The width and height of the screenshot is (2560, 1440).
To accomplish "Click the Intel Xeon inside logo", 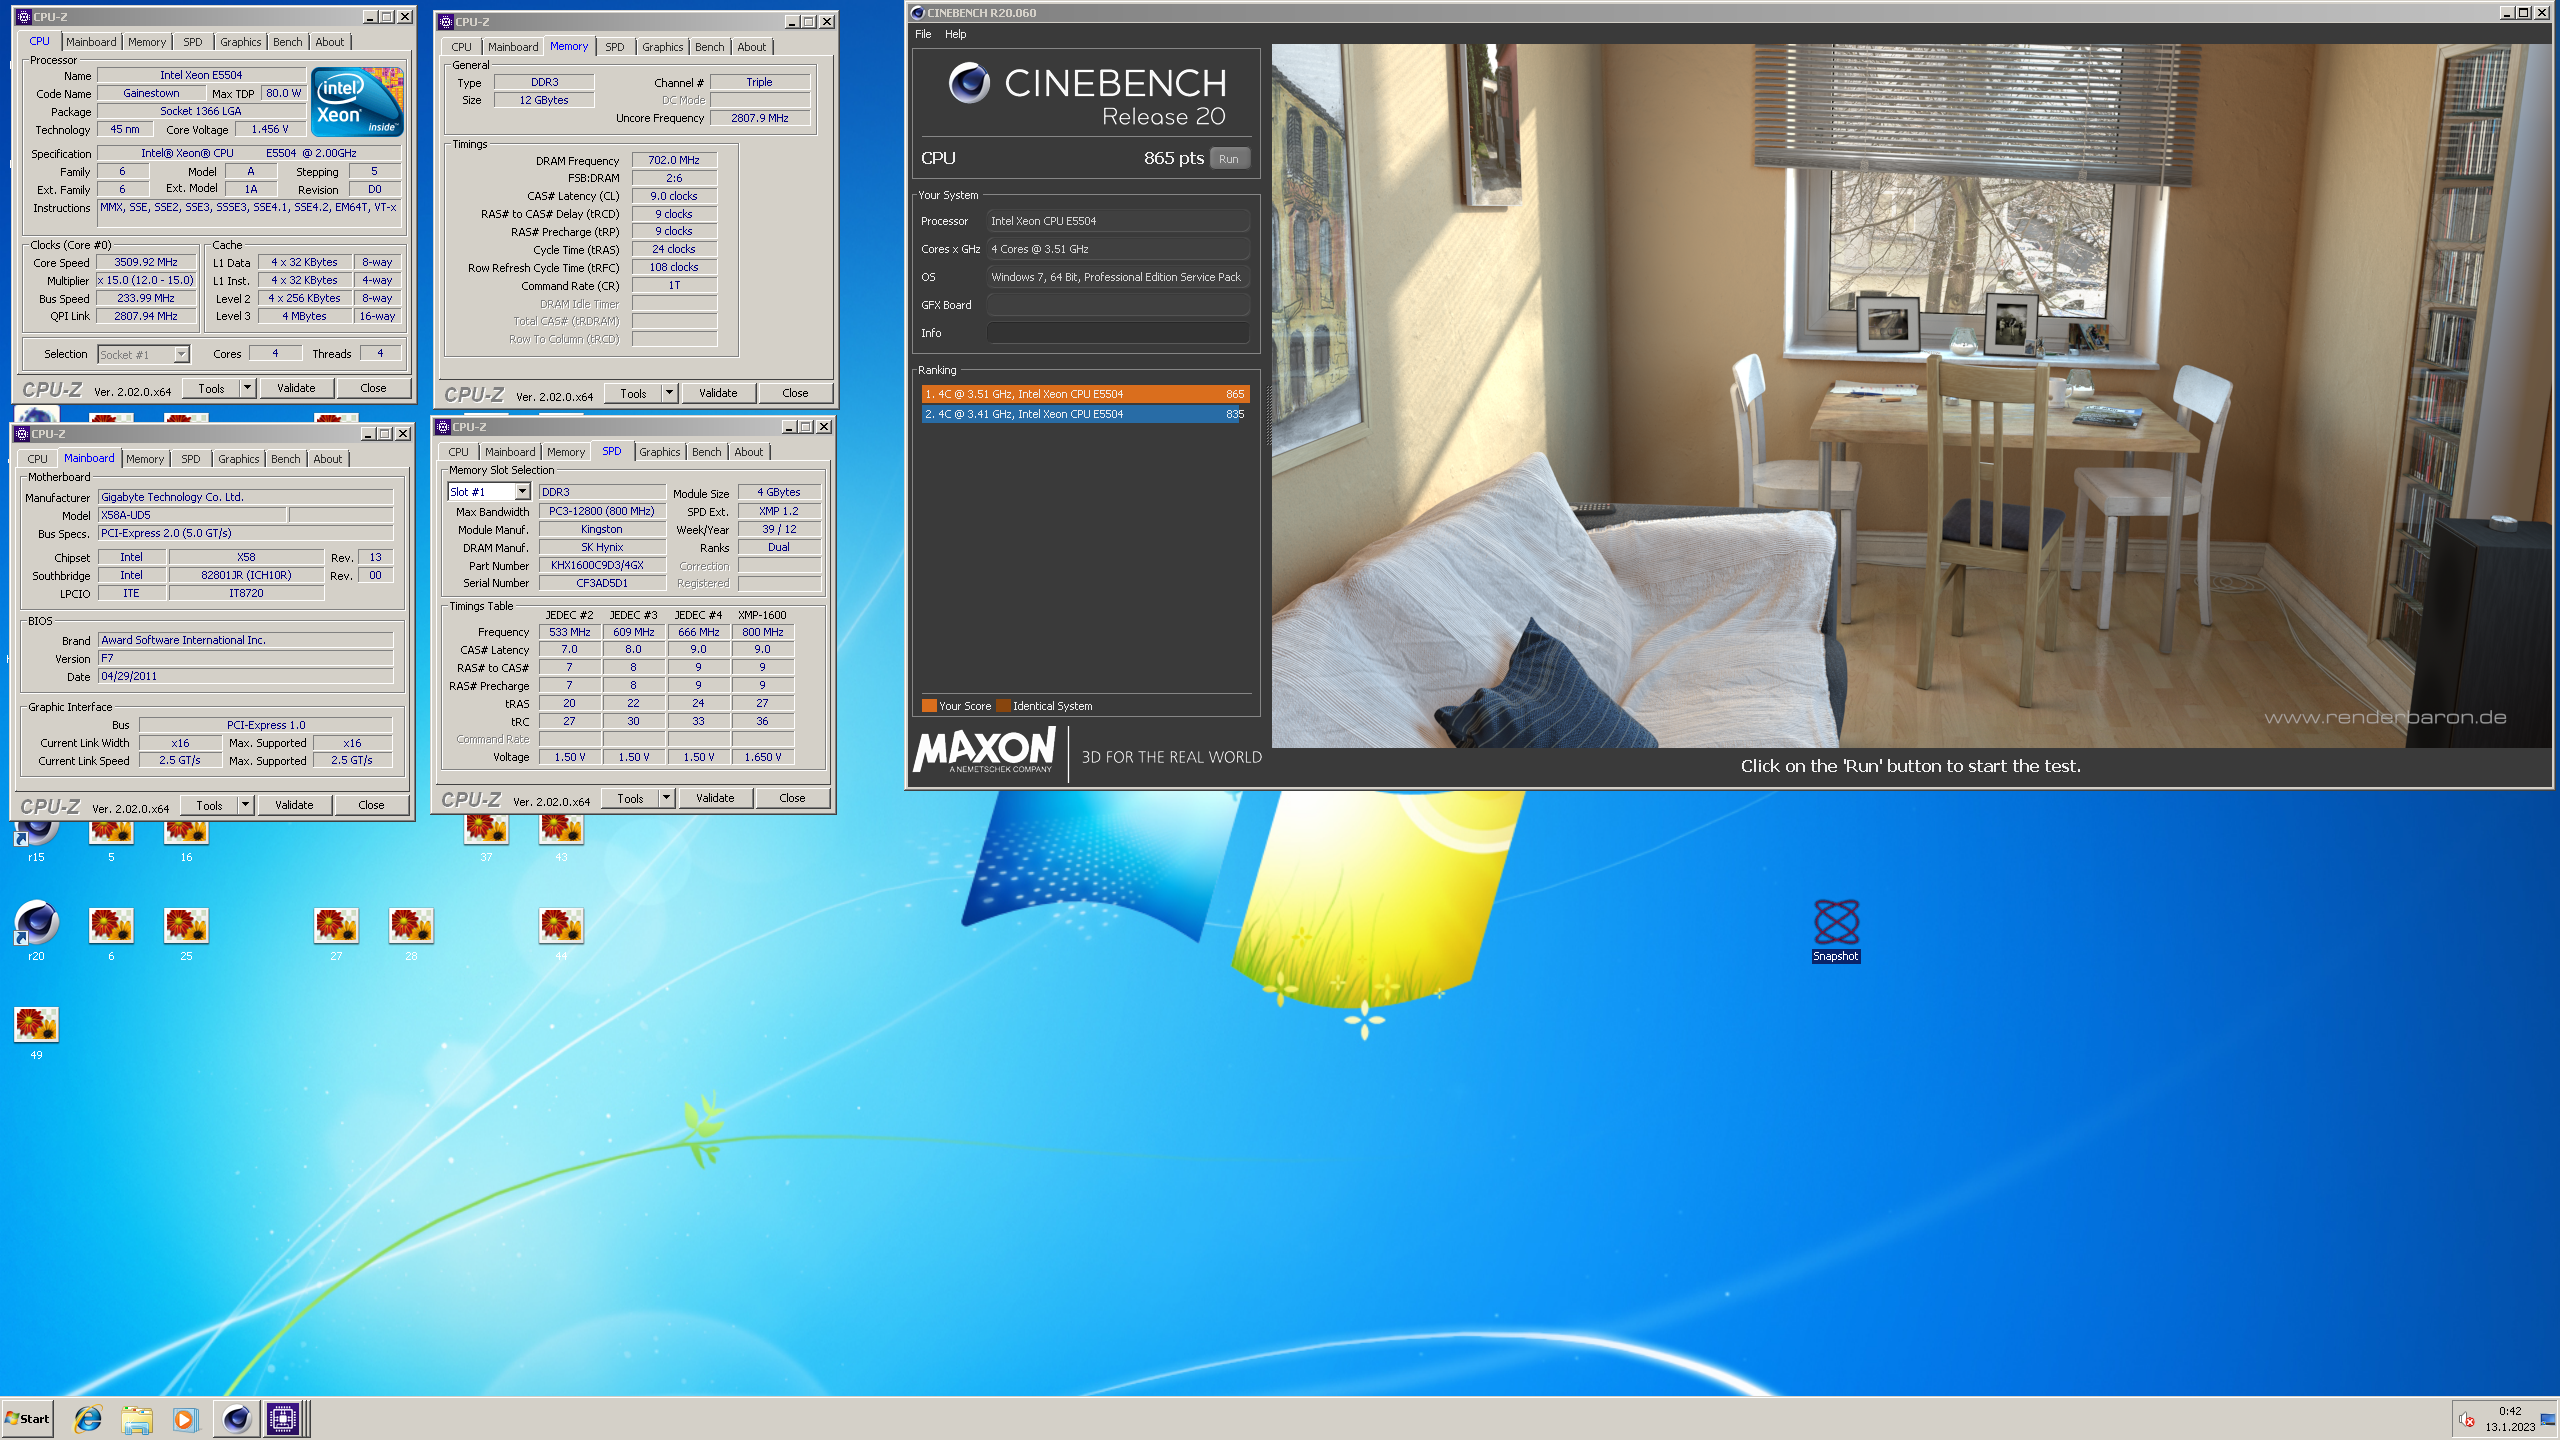I will coord(357,101).
